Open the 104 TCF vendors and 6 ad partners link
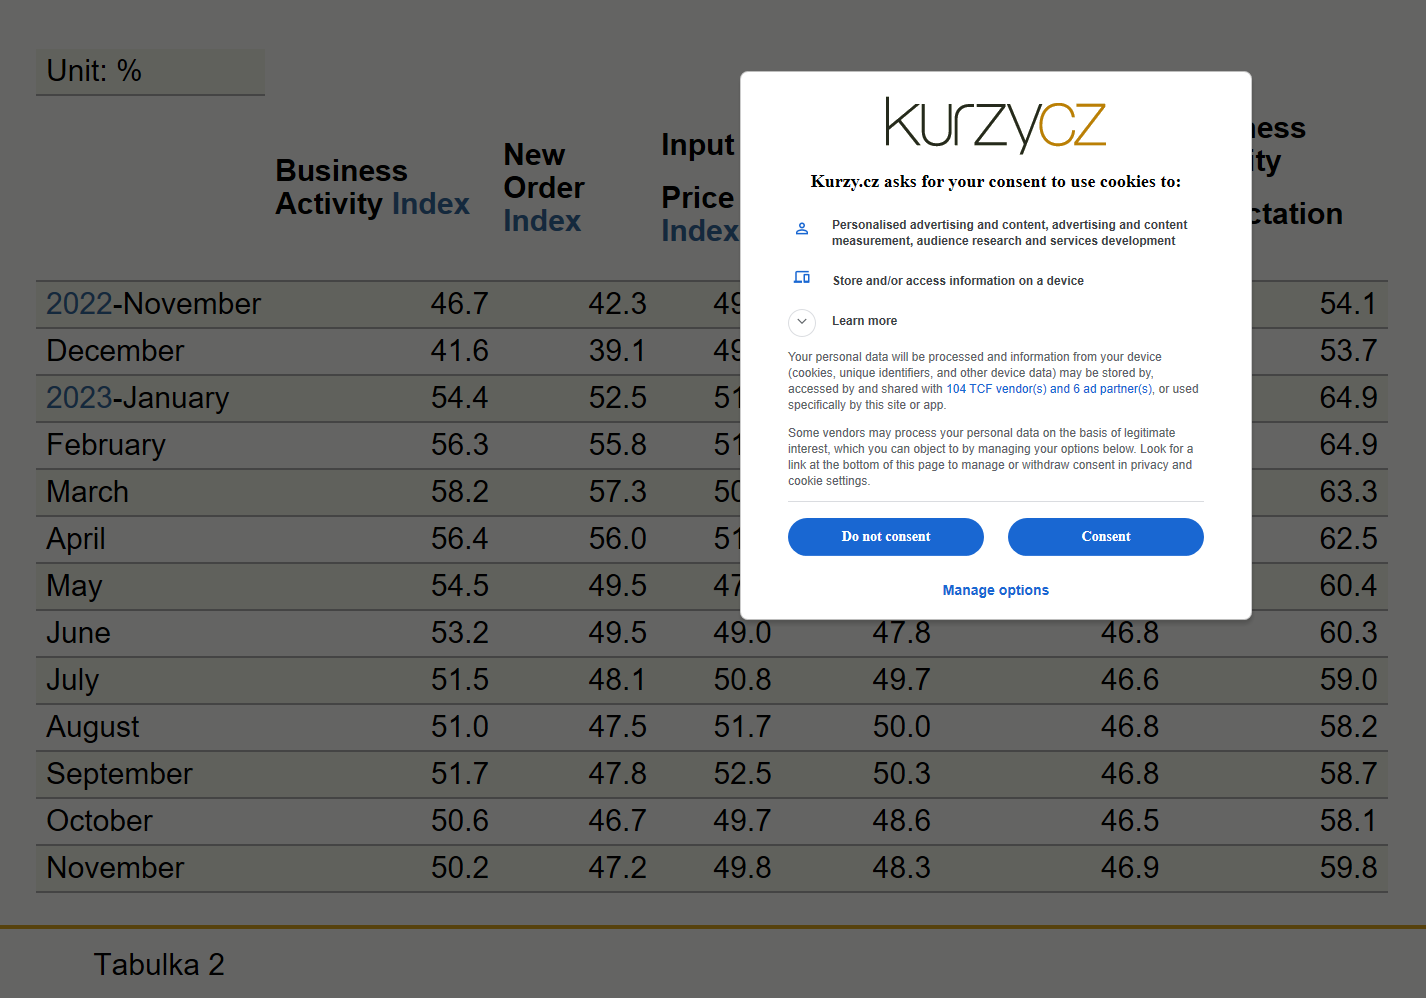The width and height of the screenshot is (1426, 998). 1049,389
